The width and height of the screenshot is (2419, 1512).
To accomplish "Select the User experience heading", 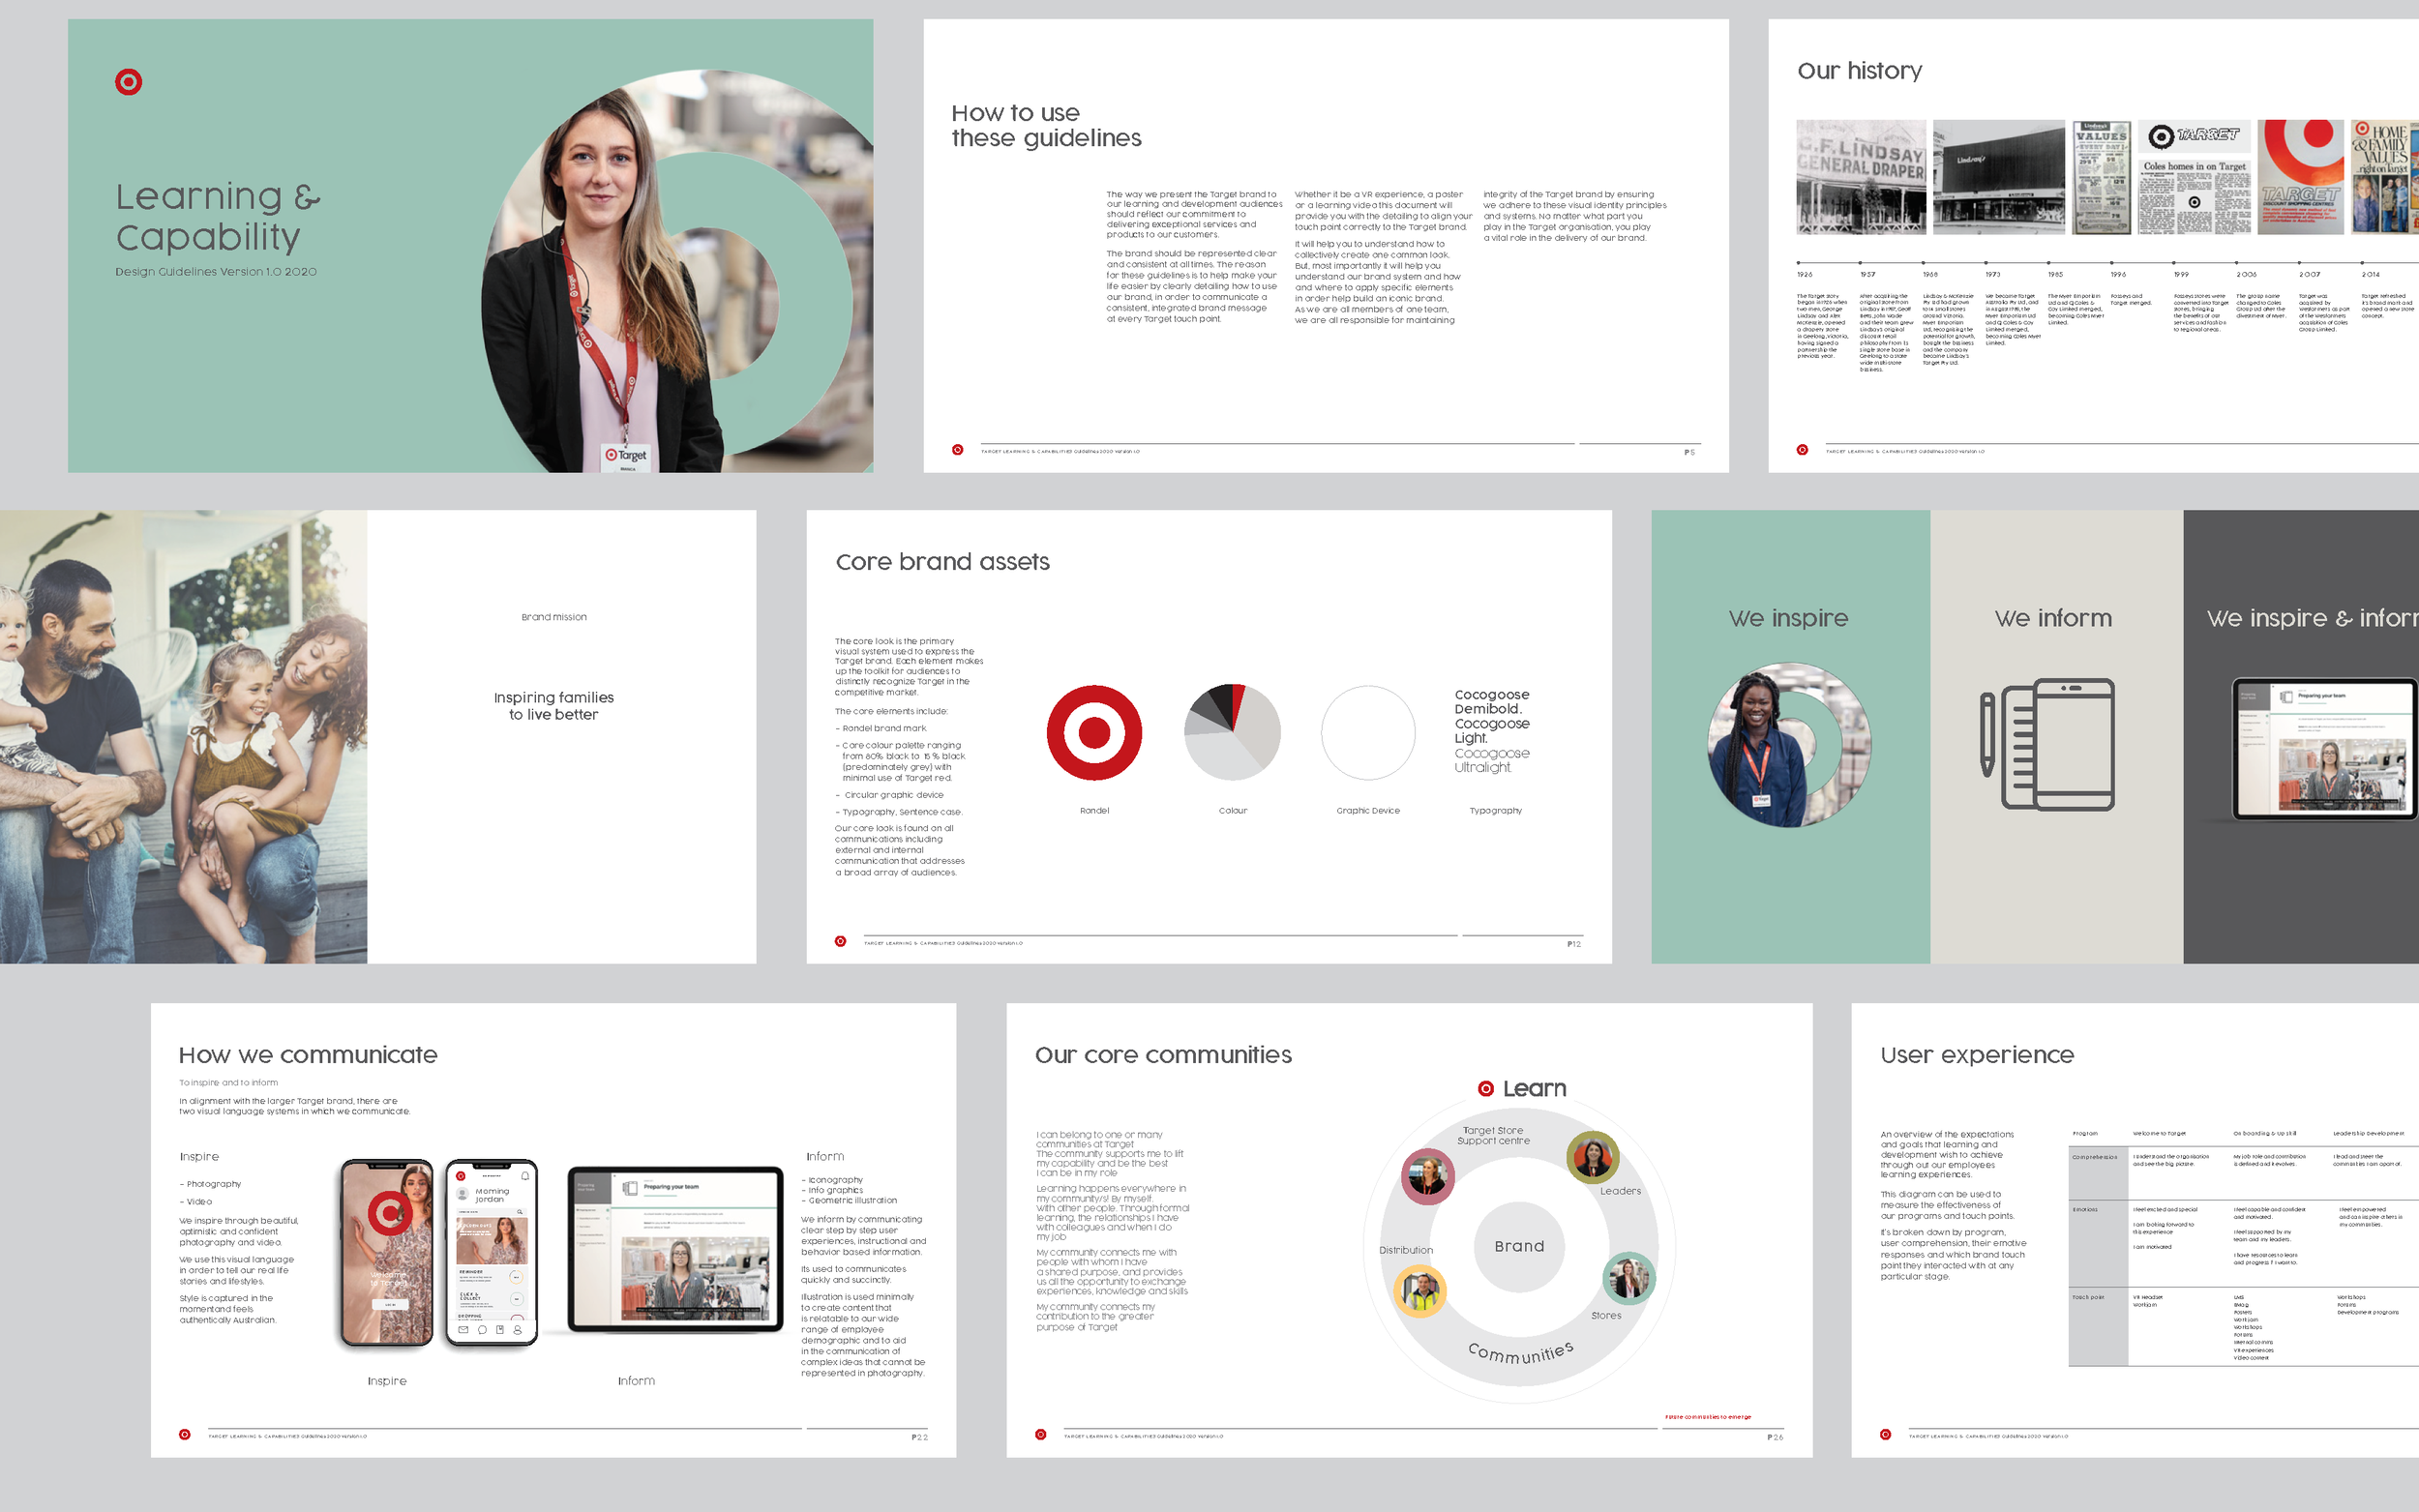I will pyautogui.click(x=1977, y=1055).
